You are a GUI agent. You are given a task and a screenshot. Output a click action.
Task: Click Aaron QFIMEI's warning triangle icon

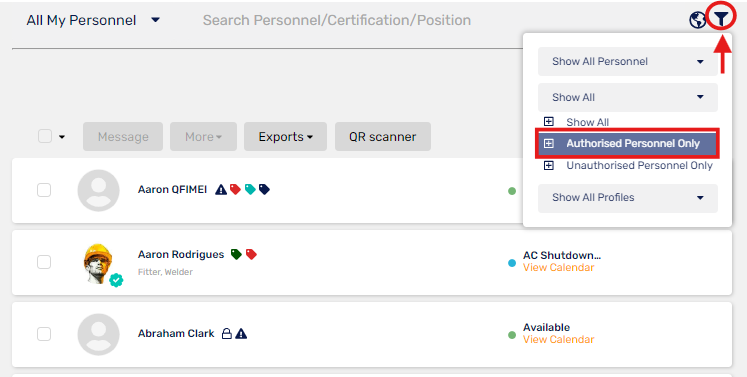(x=221, y=190)
